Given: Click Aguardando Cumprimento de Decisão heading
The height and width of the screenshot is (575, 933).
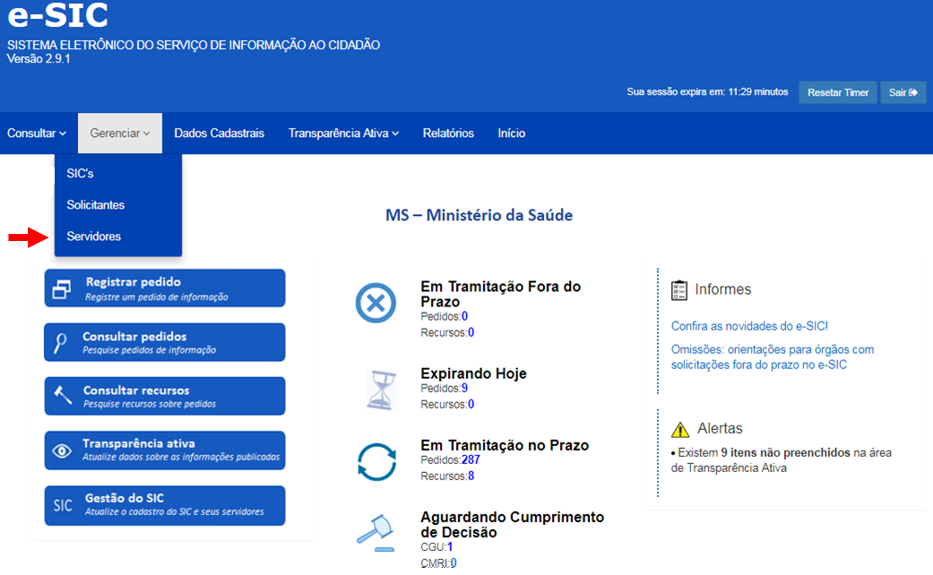Looking at the screenshot, I should point(512,524).
